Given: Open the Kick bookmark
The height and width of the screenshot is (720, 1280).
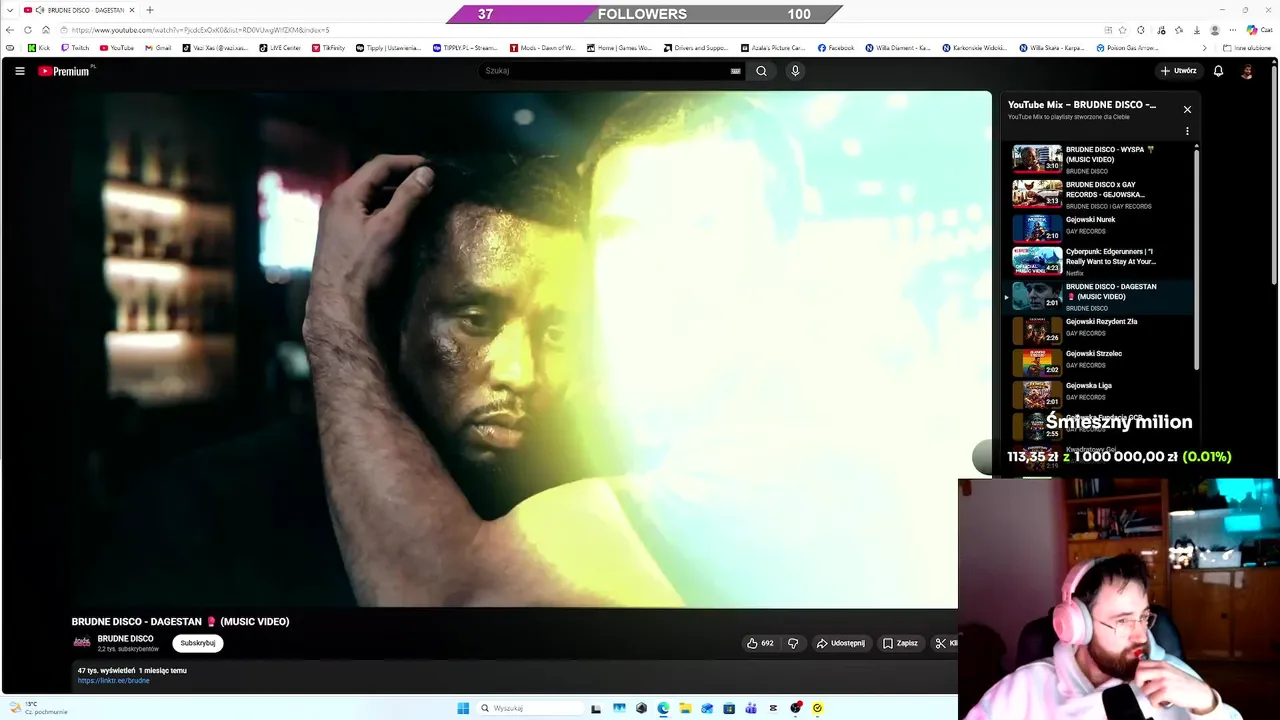Looking at the screenshot, I should tap(39, 48).
